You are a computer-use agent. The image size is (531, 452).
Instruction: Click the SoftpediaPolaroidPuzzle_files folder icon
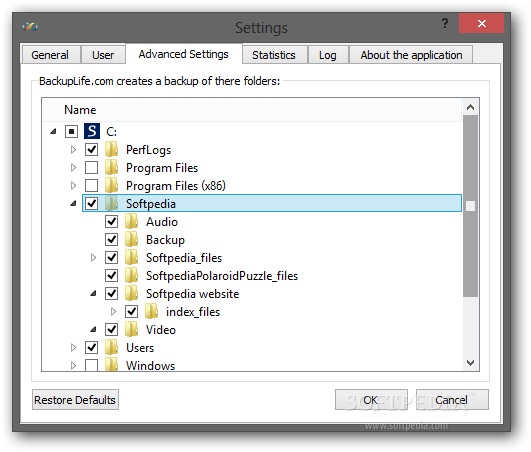click(x=131, y=275)
